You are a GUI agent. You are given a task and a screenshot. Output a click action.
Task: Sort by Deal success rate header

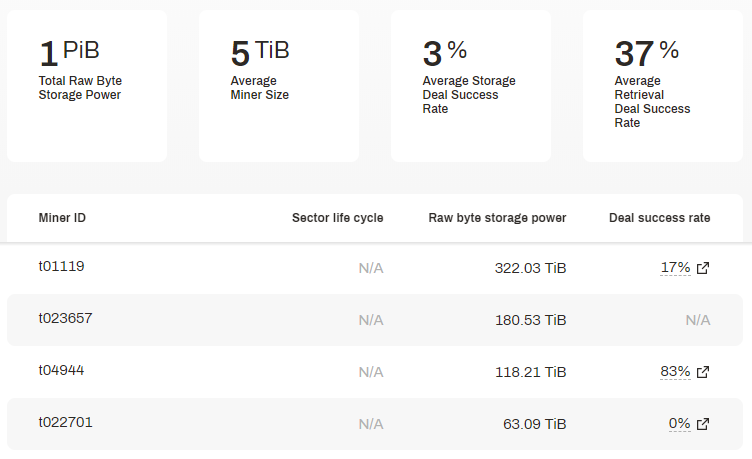tap(659, 218)
